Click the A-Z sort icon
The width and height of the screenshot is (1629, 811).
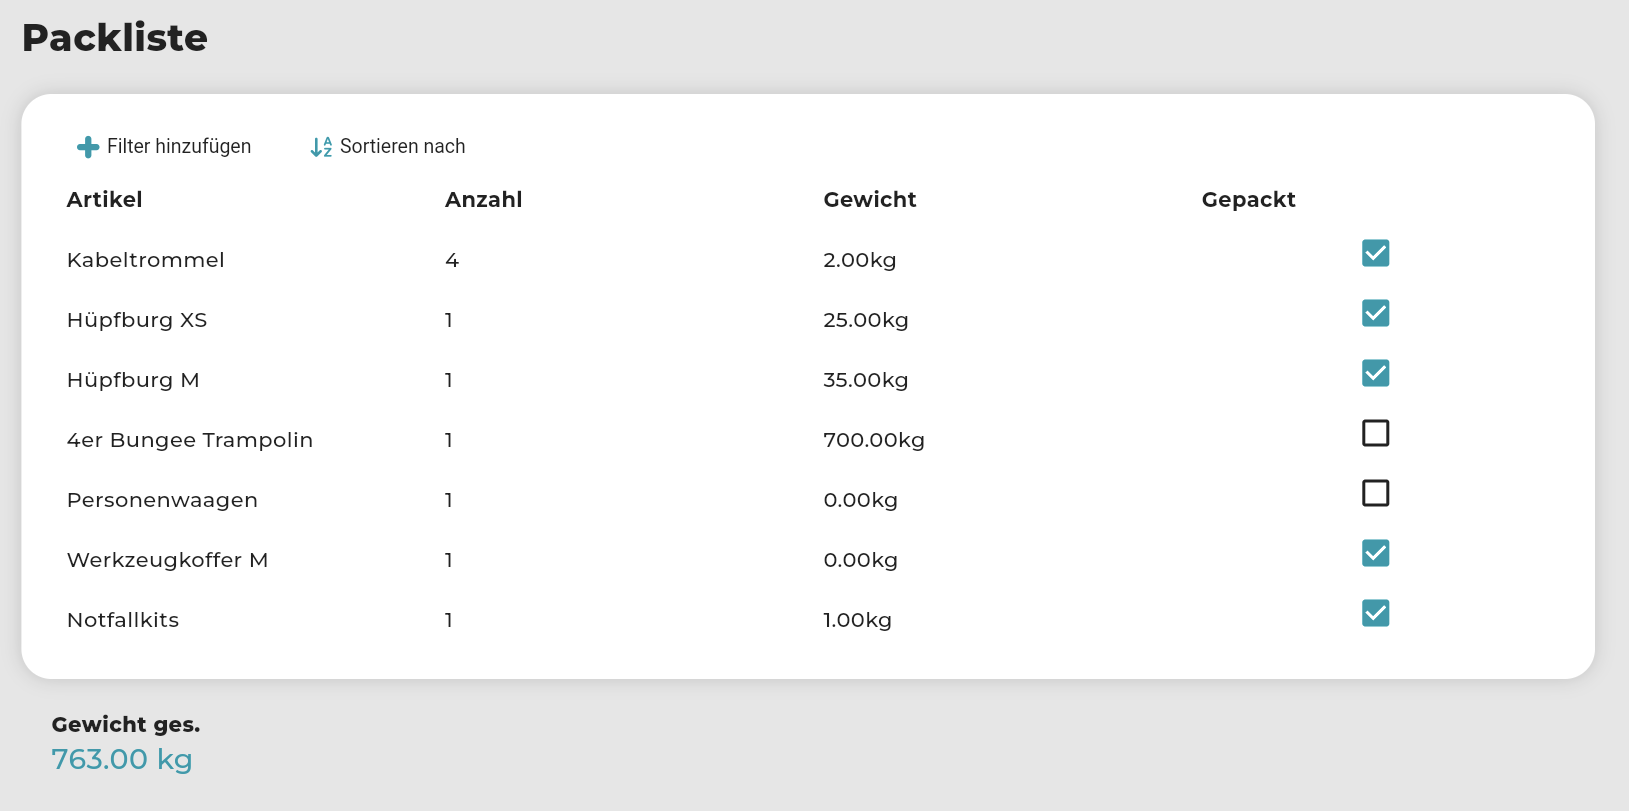click(321, 147)
